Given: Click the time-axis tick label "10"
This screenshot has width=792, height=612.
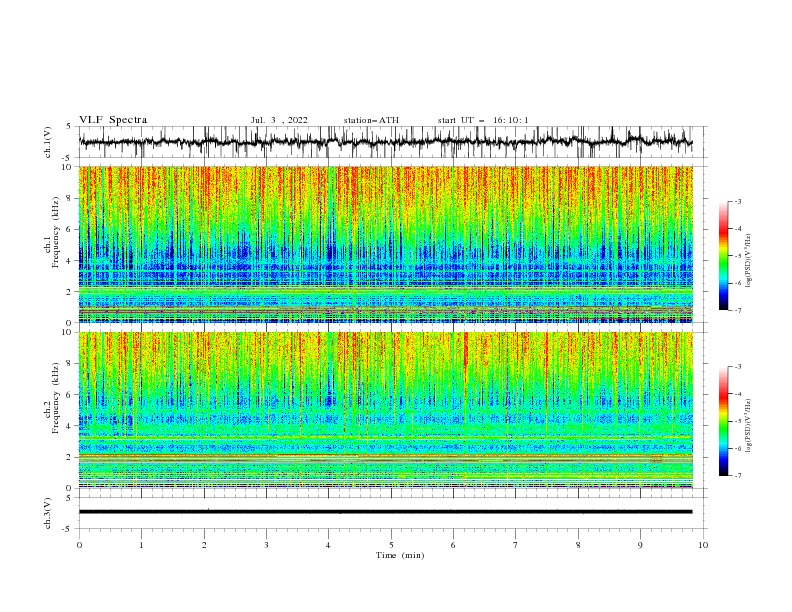Looking at the screenshot, I should [x=703, y=545].
